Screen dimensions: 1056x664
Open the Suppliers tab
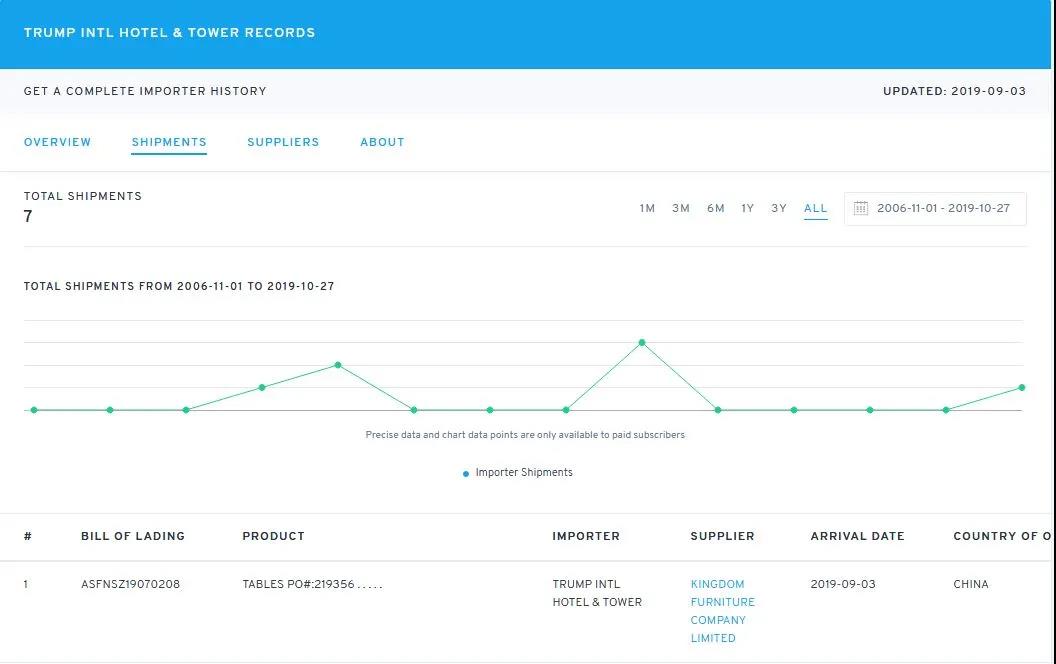click(283, 142)
